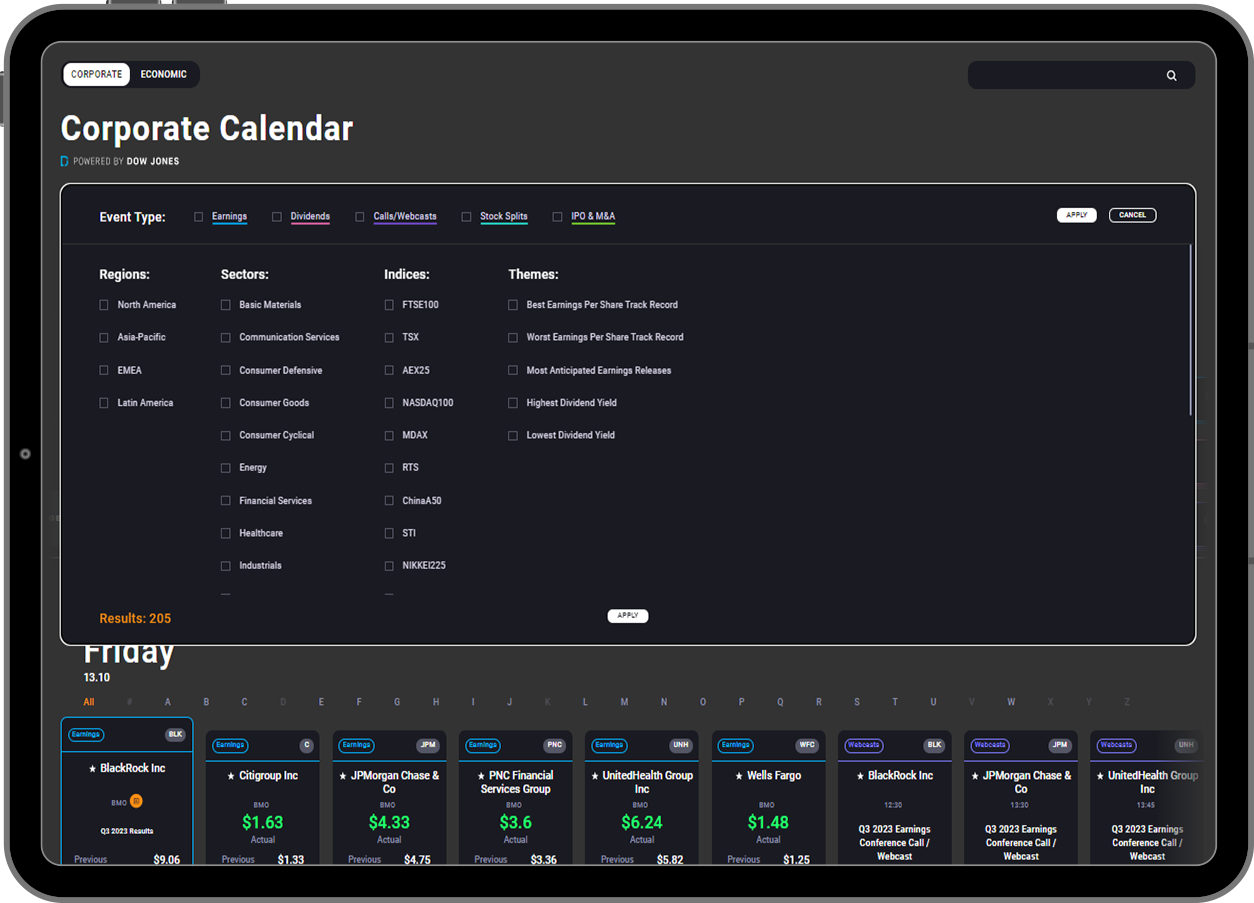The image size is (1254, 903).
Task: Click the Dow Jones logo icon
Action: pos(65,161)
